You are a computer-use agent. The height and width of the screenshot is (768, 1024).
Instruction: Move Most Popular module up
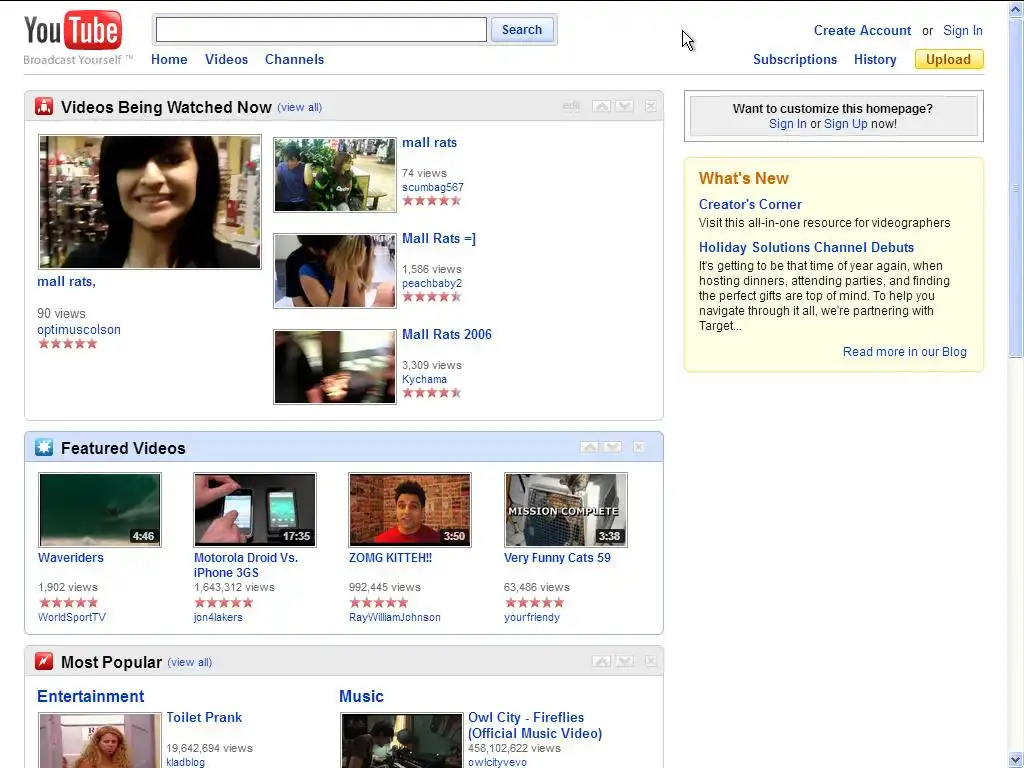pyautogui.click(x=601, y=662)
